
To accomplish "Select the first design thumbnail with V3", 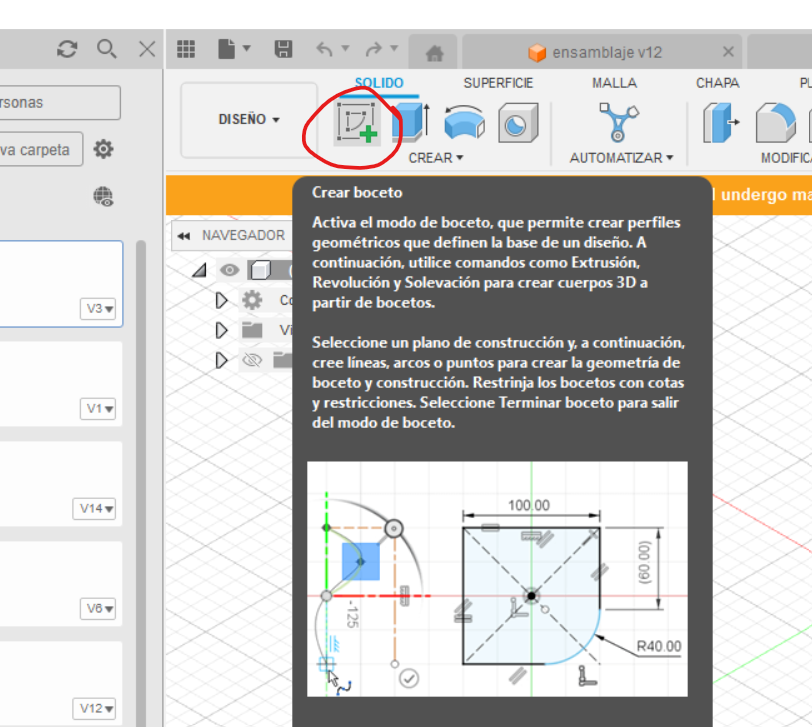I will 61,284.
